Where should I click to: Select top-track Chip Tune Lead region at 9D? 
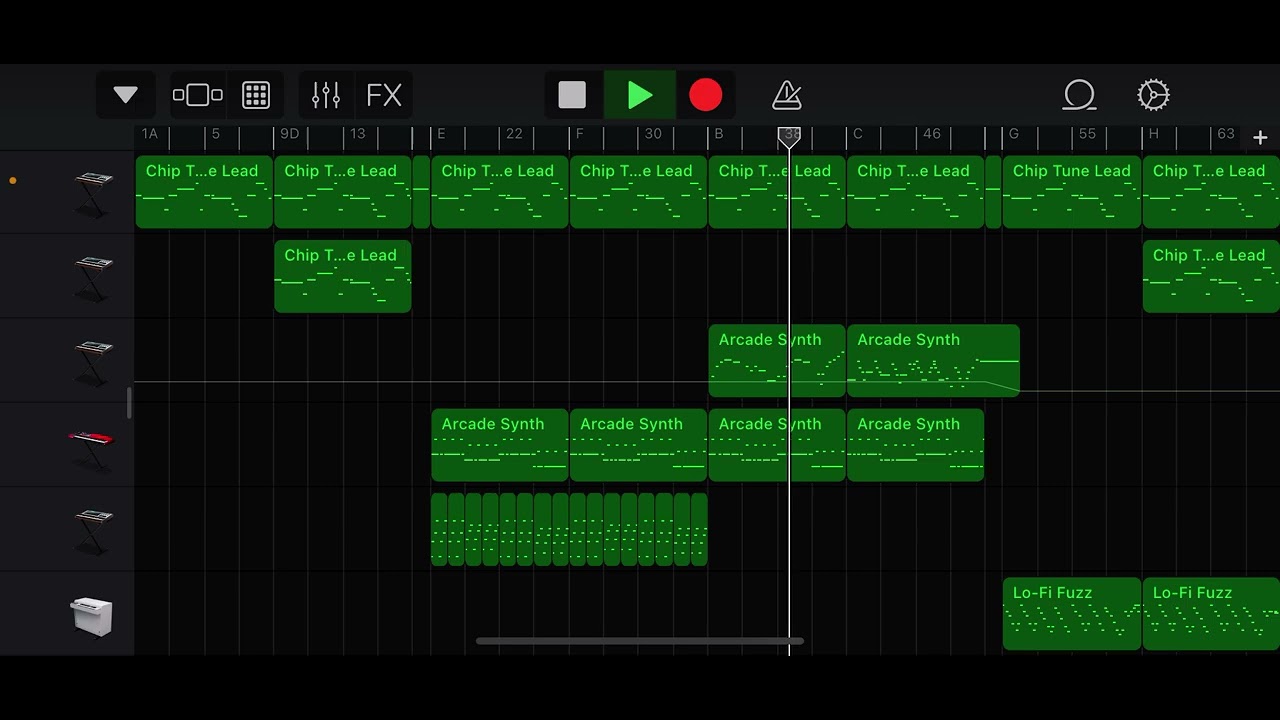[x=343, y=192]
